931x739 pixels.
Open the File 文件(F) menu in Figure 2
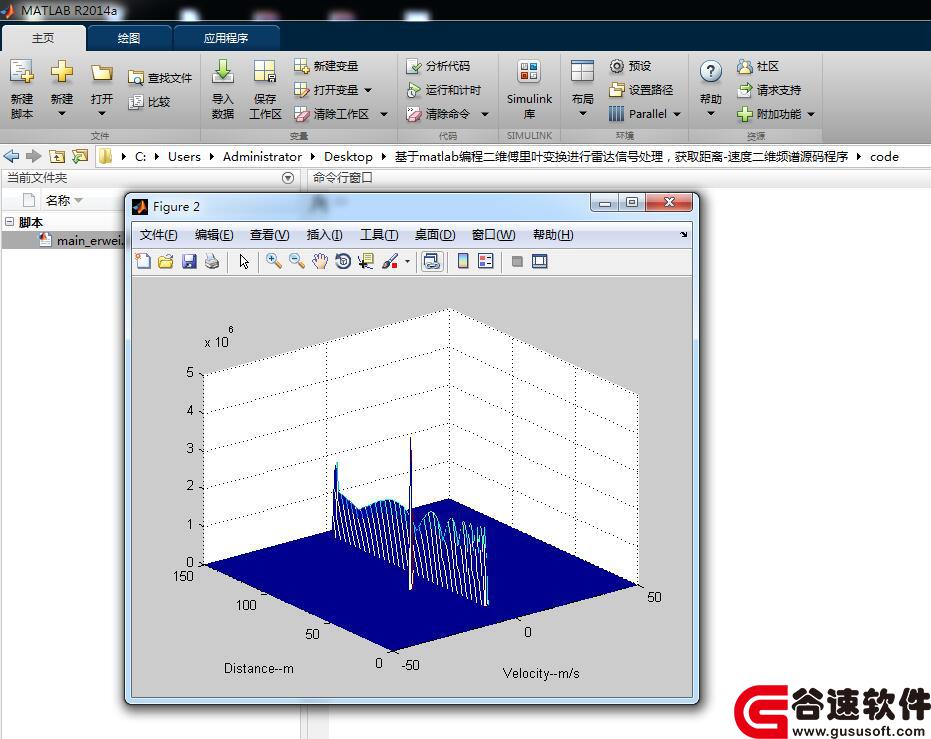[159, 235]
